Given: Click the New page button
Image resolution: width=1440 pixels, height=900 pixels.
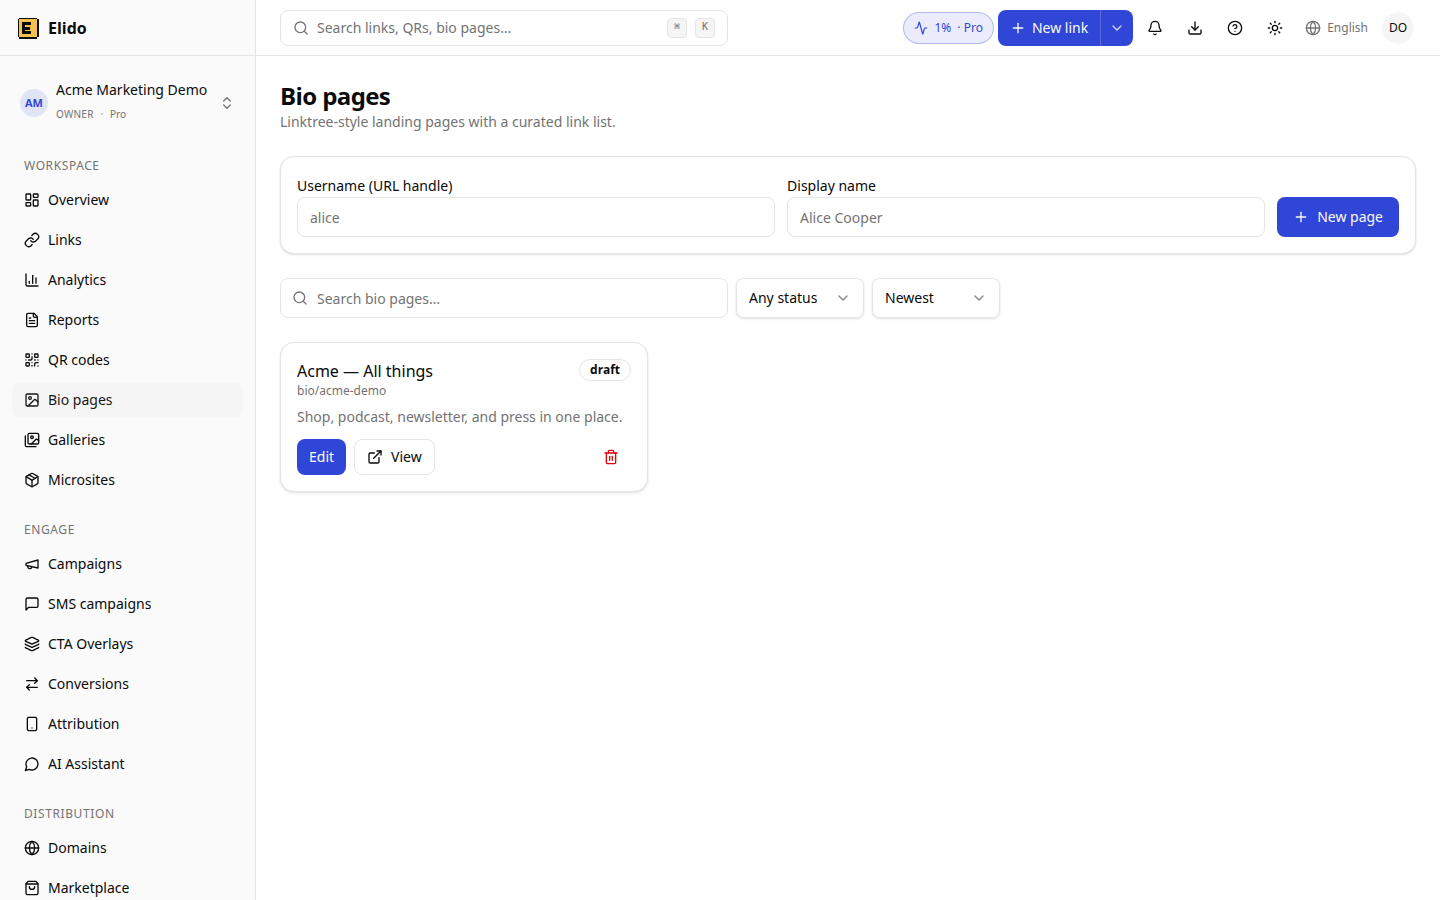Looking at the screenshot, I should (x=1338, y=217).
